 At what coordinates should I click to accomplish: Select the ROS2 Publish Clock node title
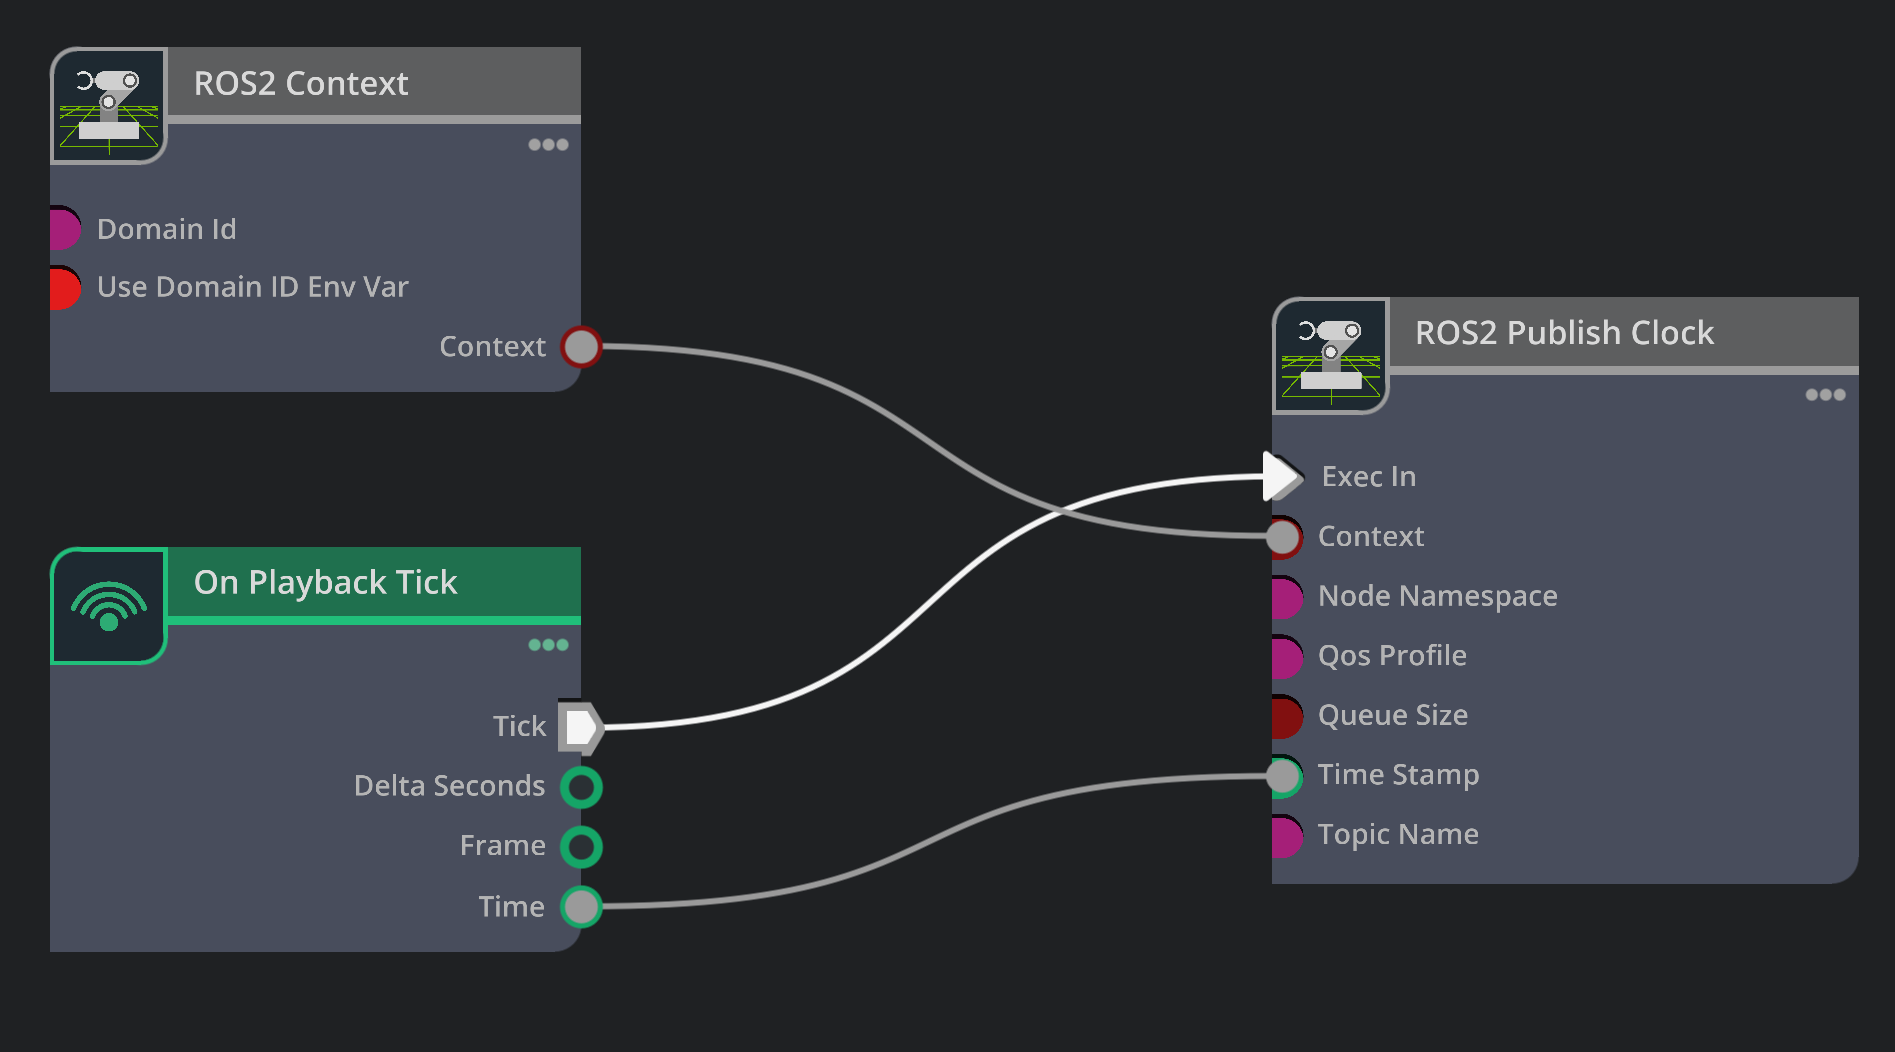coord(1564,332)
